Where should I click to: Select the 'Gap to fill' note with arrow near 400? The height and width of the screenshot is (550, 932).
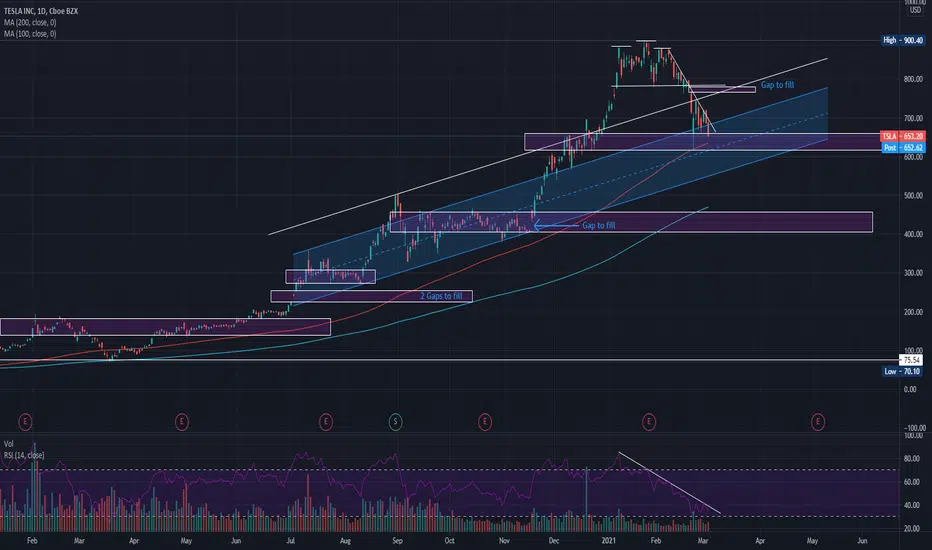[x=599, y=225]
